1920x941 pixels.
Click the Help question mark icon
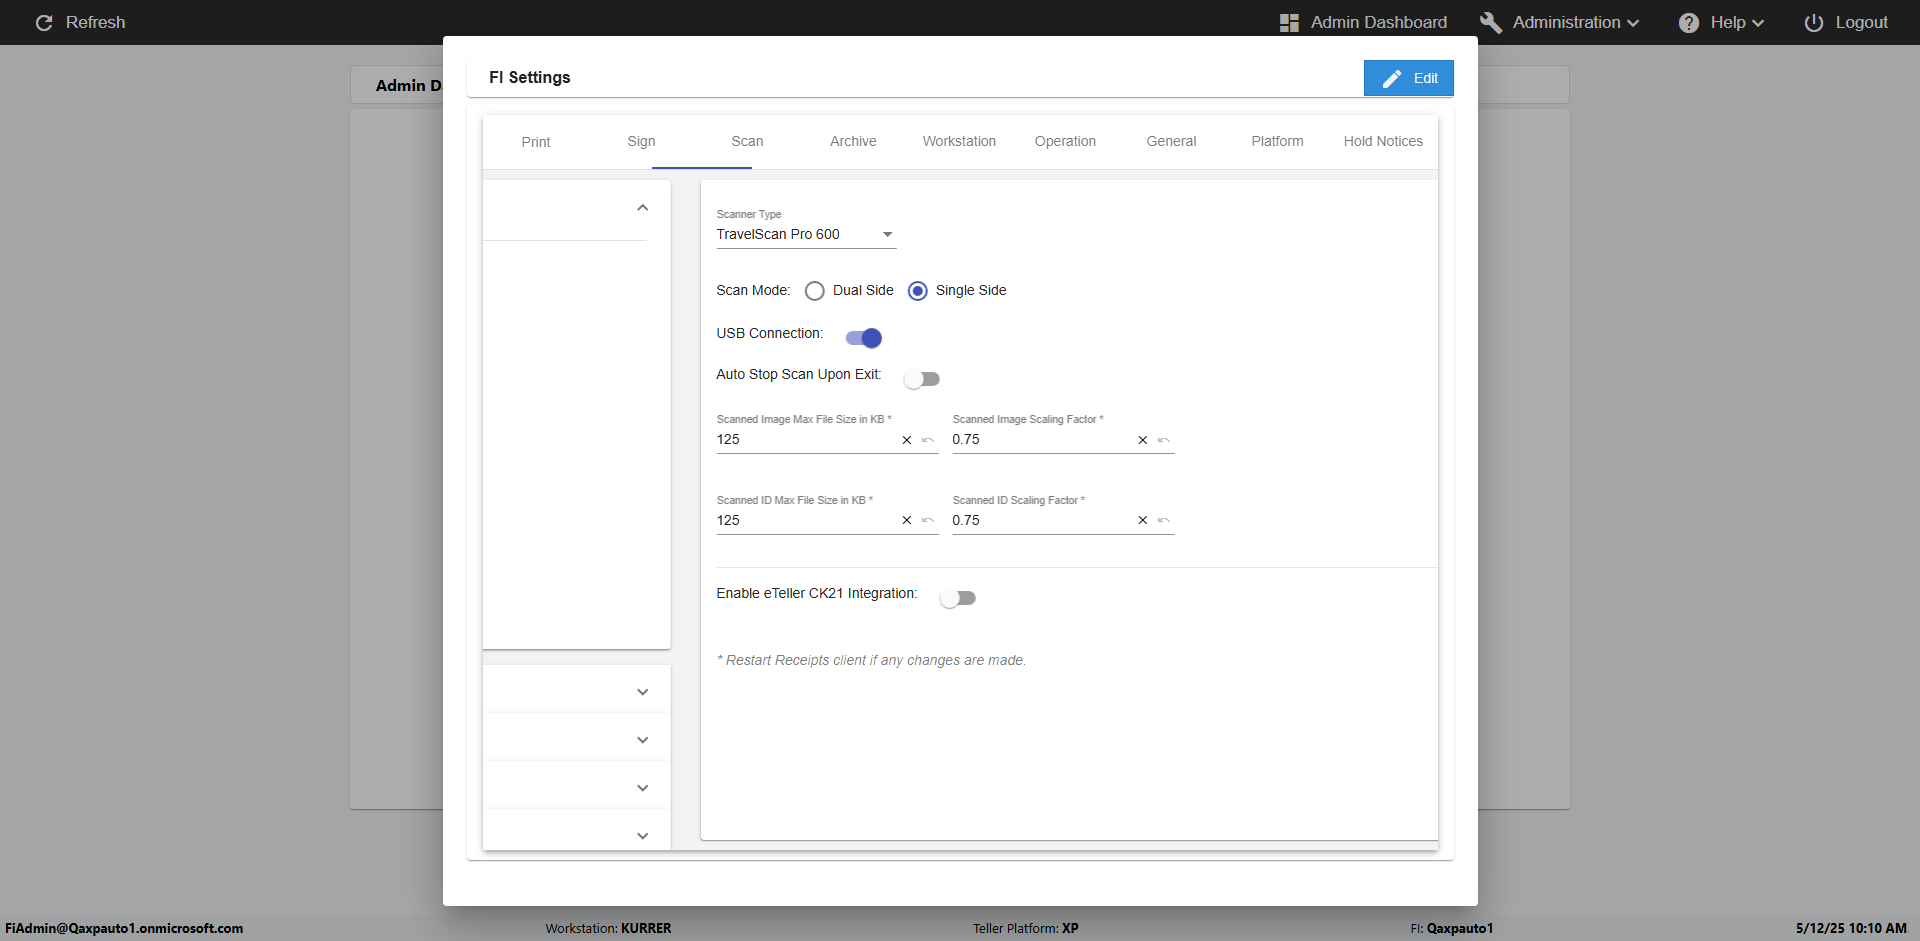tap(1688, 22)
